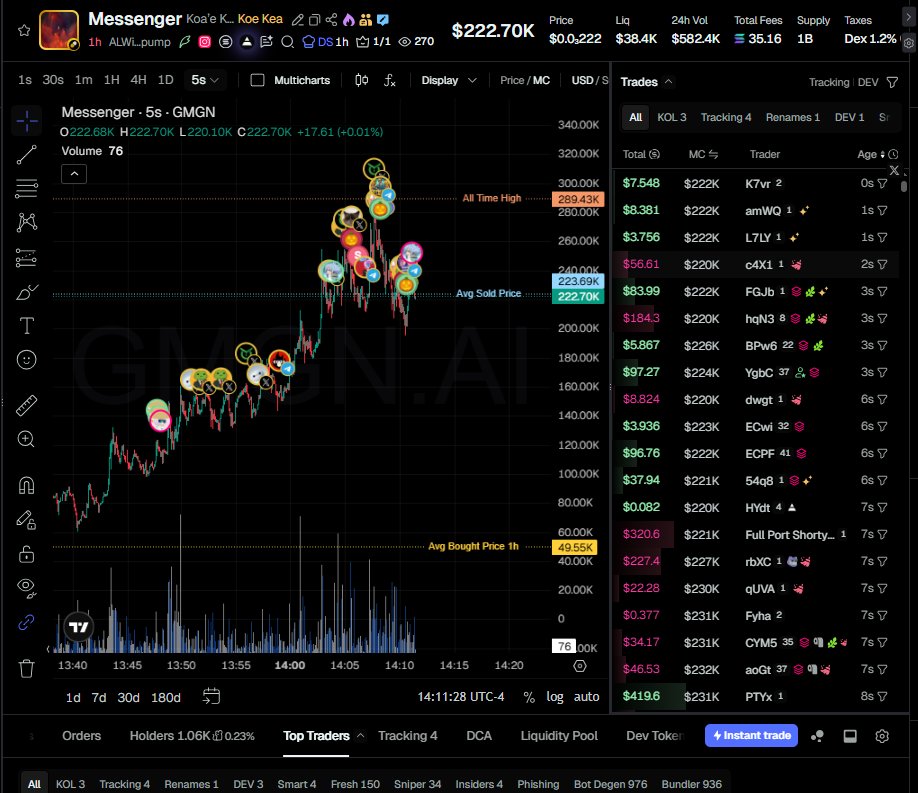Toggle USD / SOL currency mode
Image resolution: width=918 pixels, height=793 pixels.
pos(589,80)
